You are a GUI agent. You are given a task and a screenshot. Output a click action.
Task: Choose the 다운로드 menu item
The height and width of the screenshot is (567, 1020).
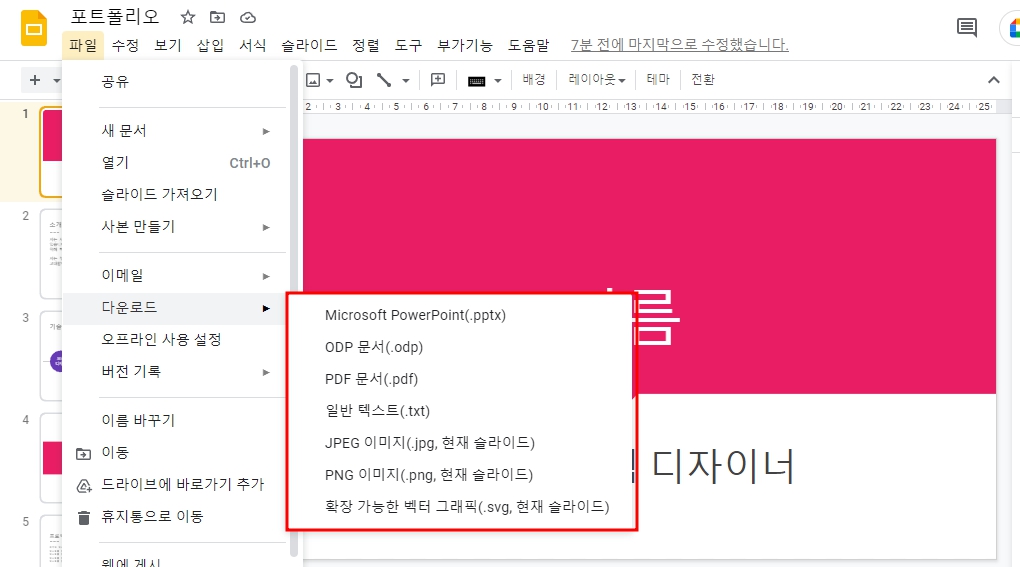pyautogui.click(x=174, y=308)
